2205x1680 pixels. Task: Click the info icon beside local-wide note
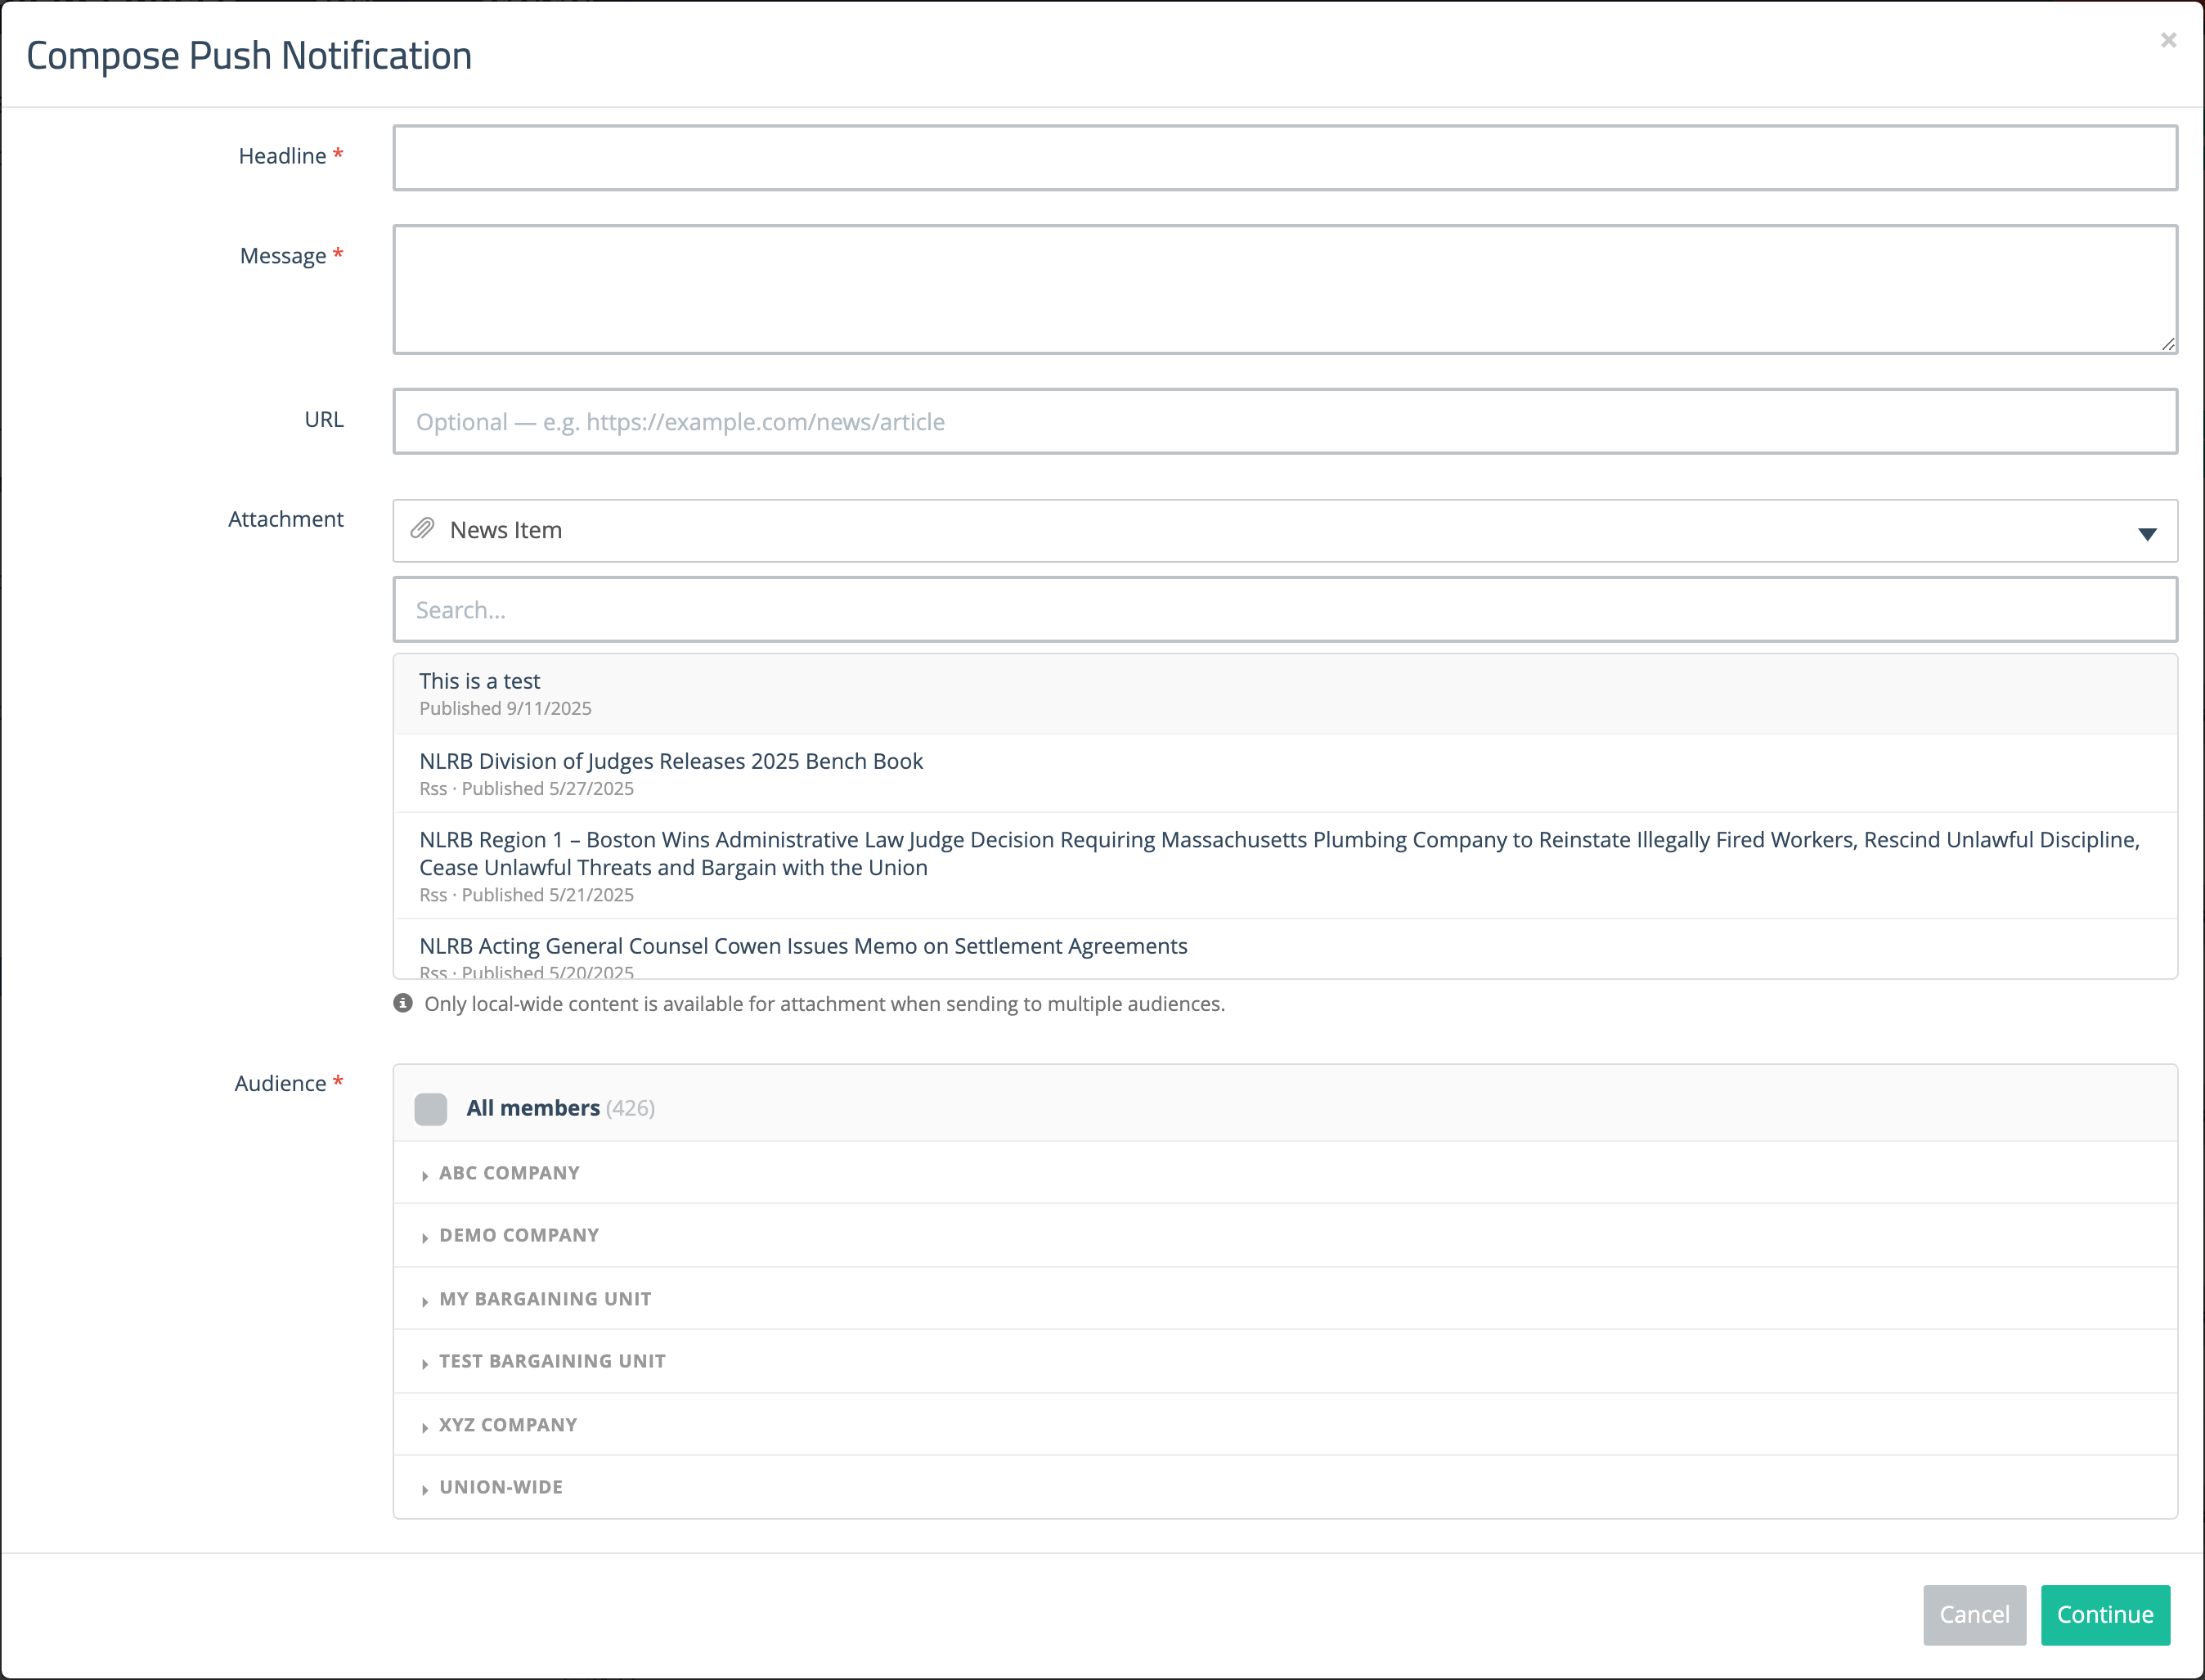(403, 1003)
